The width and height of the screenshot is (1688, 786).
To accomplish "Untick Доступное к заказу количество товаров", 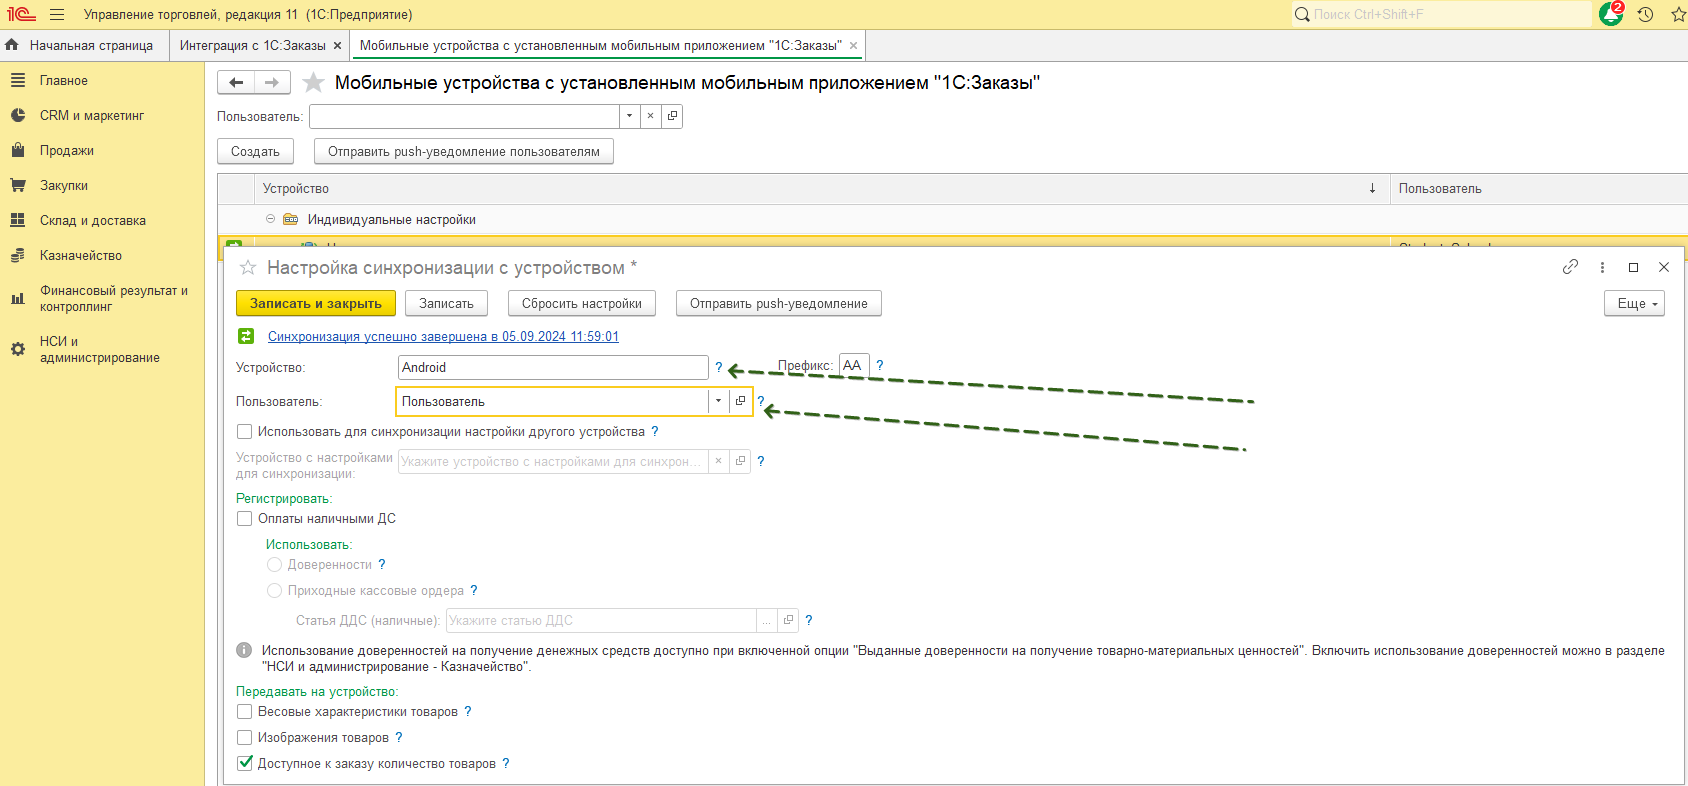I will [244, 764].
